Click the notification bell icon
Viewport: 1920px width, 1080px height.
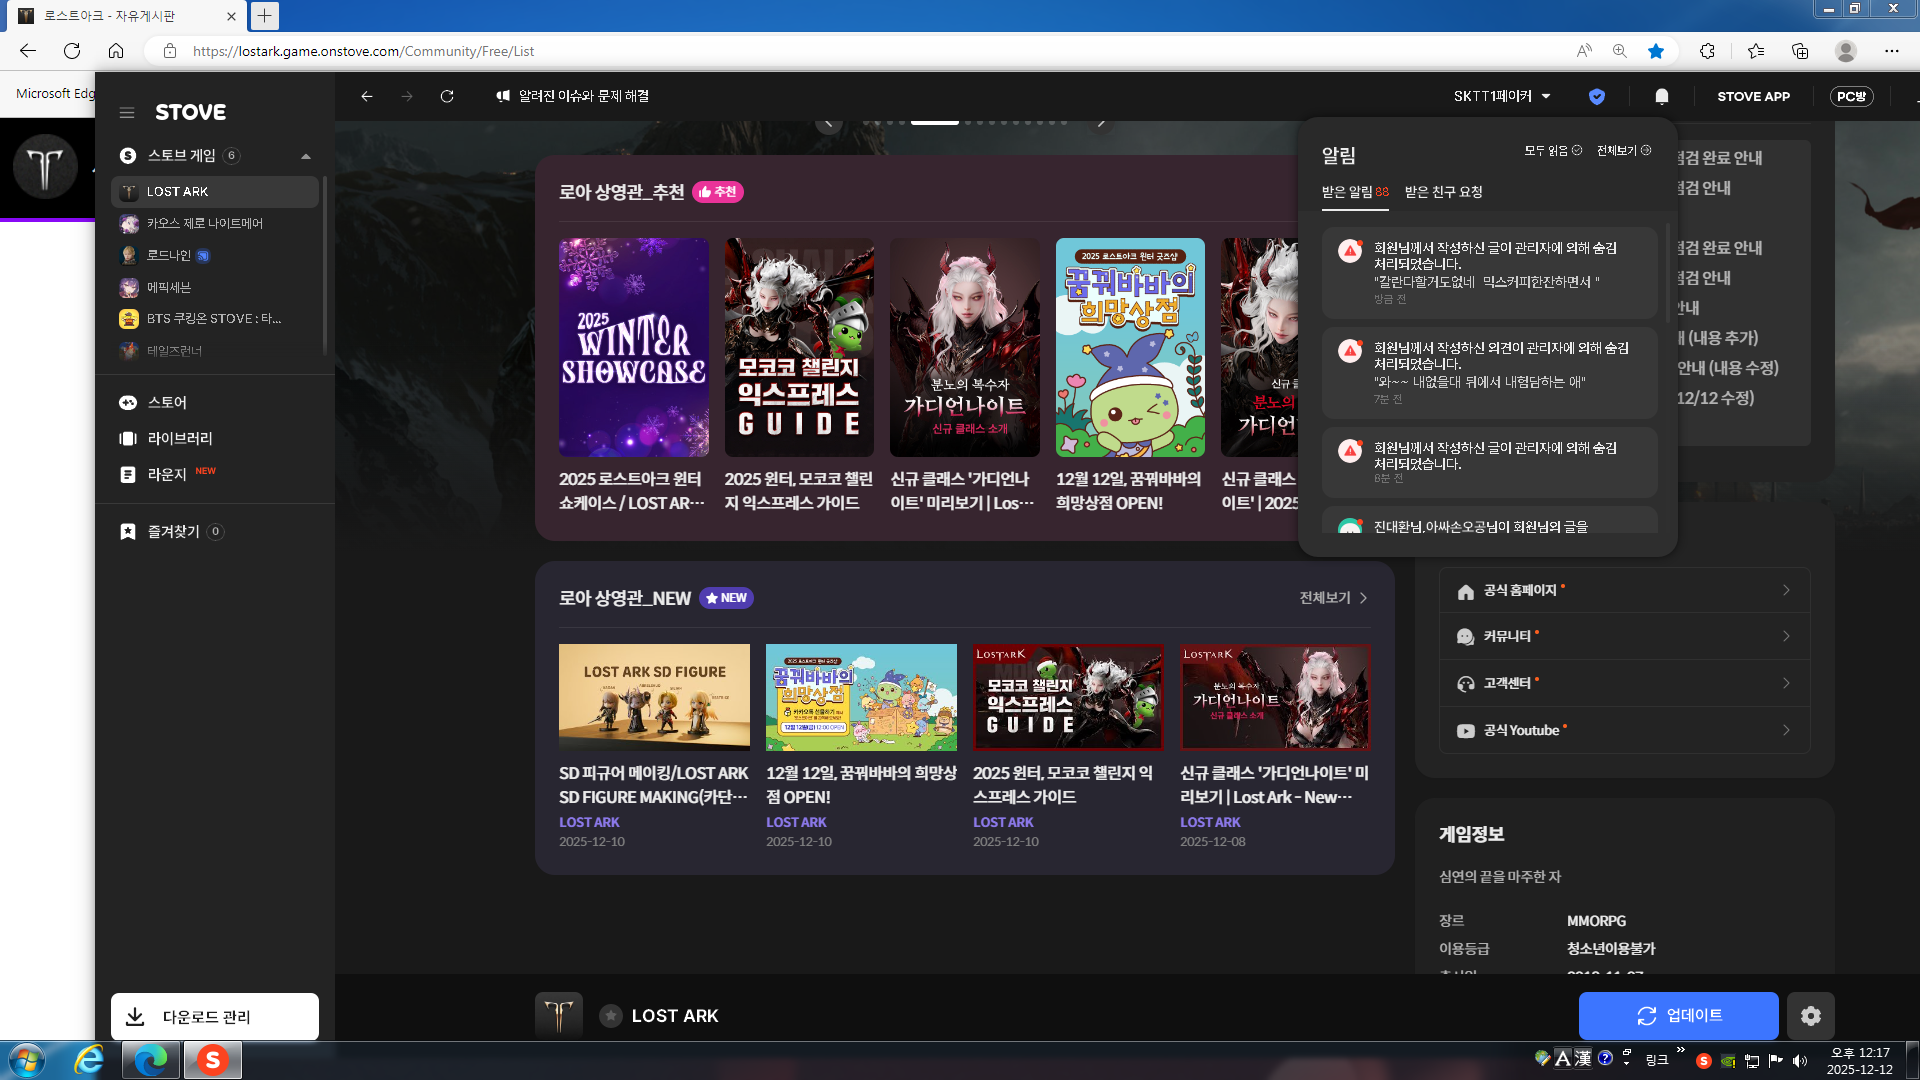[x=1661, y=96]
